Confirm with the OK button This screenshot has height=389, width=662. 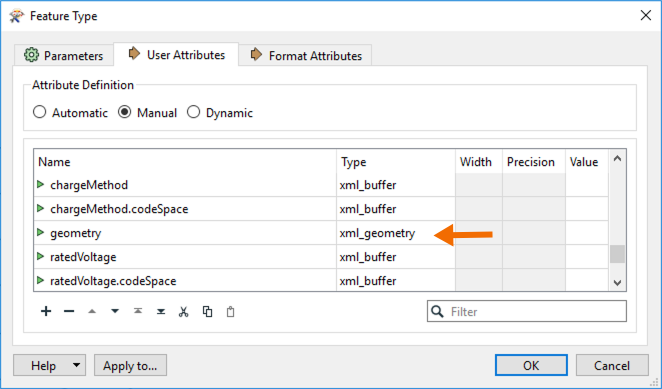[531, 365]
